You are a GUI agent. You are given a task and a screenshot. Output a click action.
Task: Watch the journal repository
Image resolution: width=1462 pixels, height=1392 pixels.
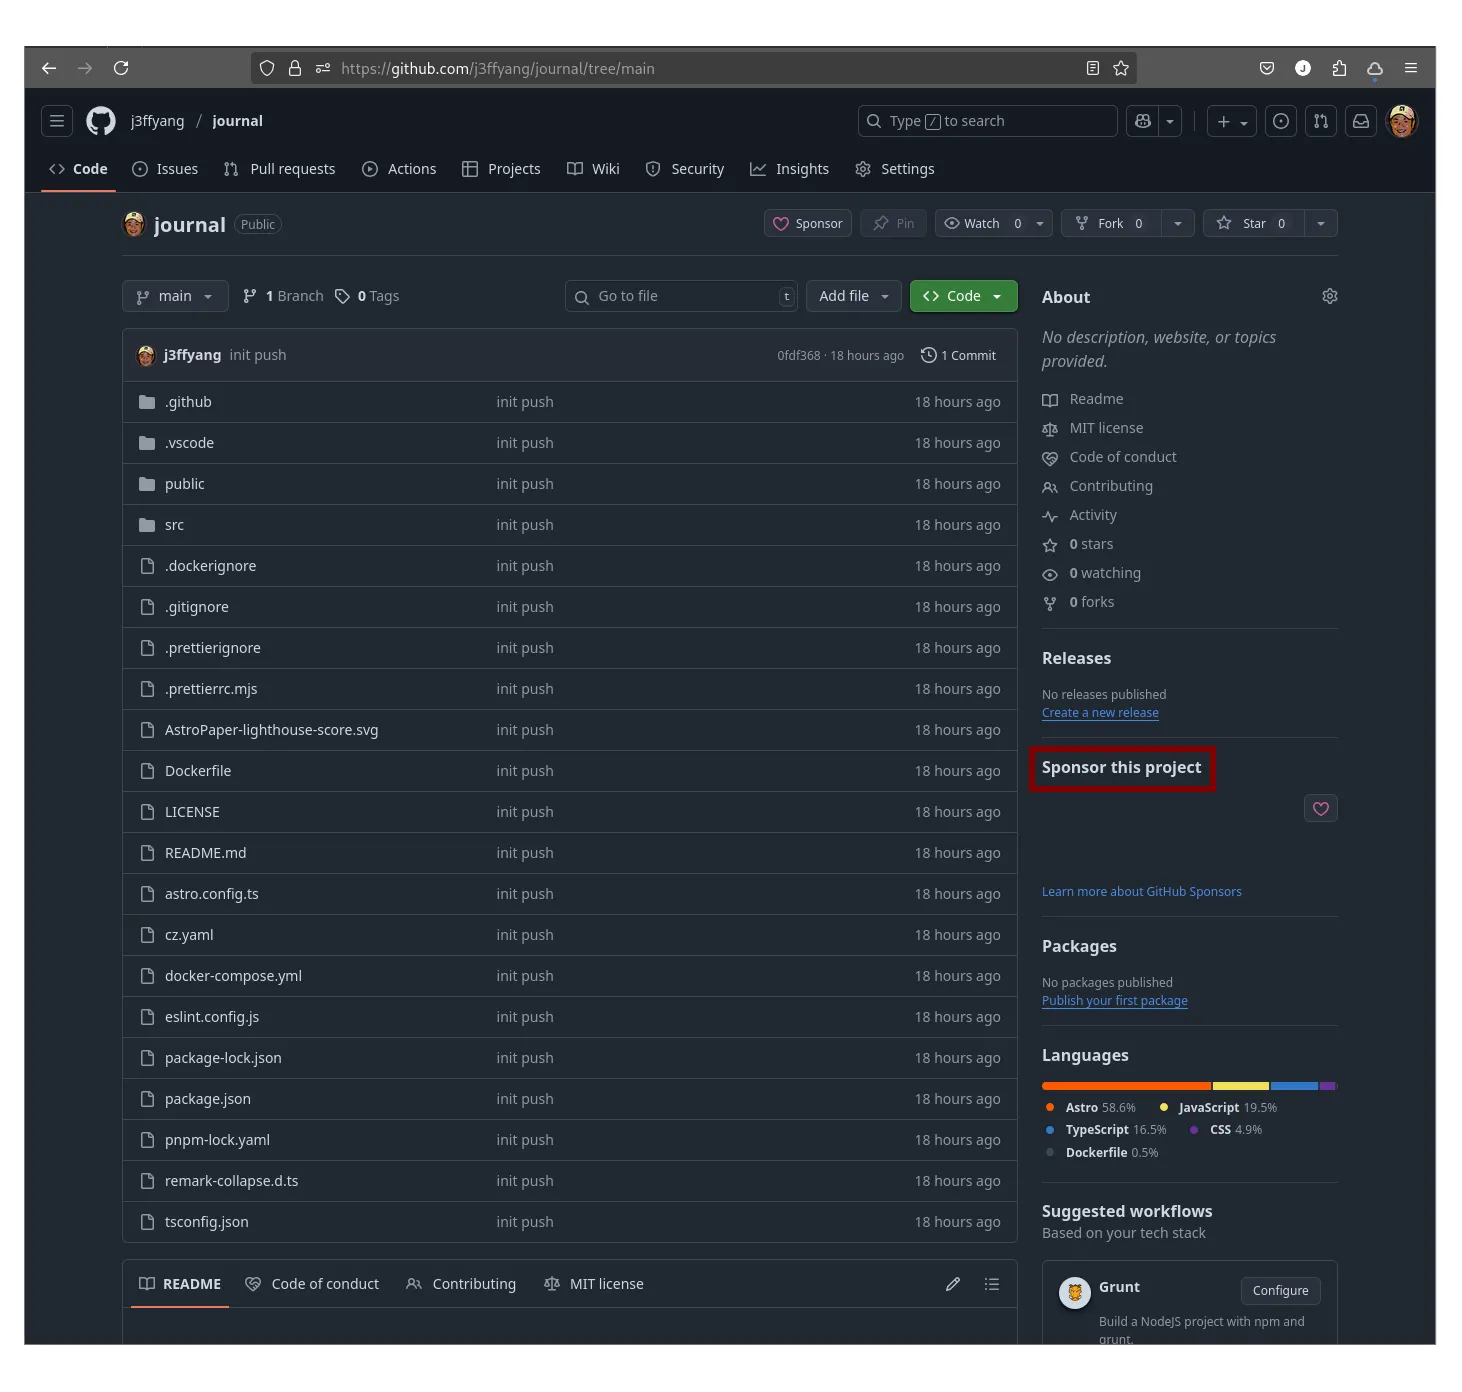click(993, 223)
